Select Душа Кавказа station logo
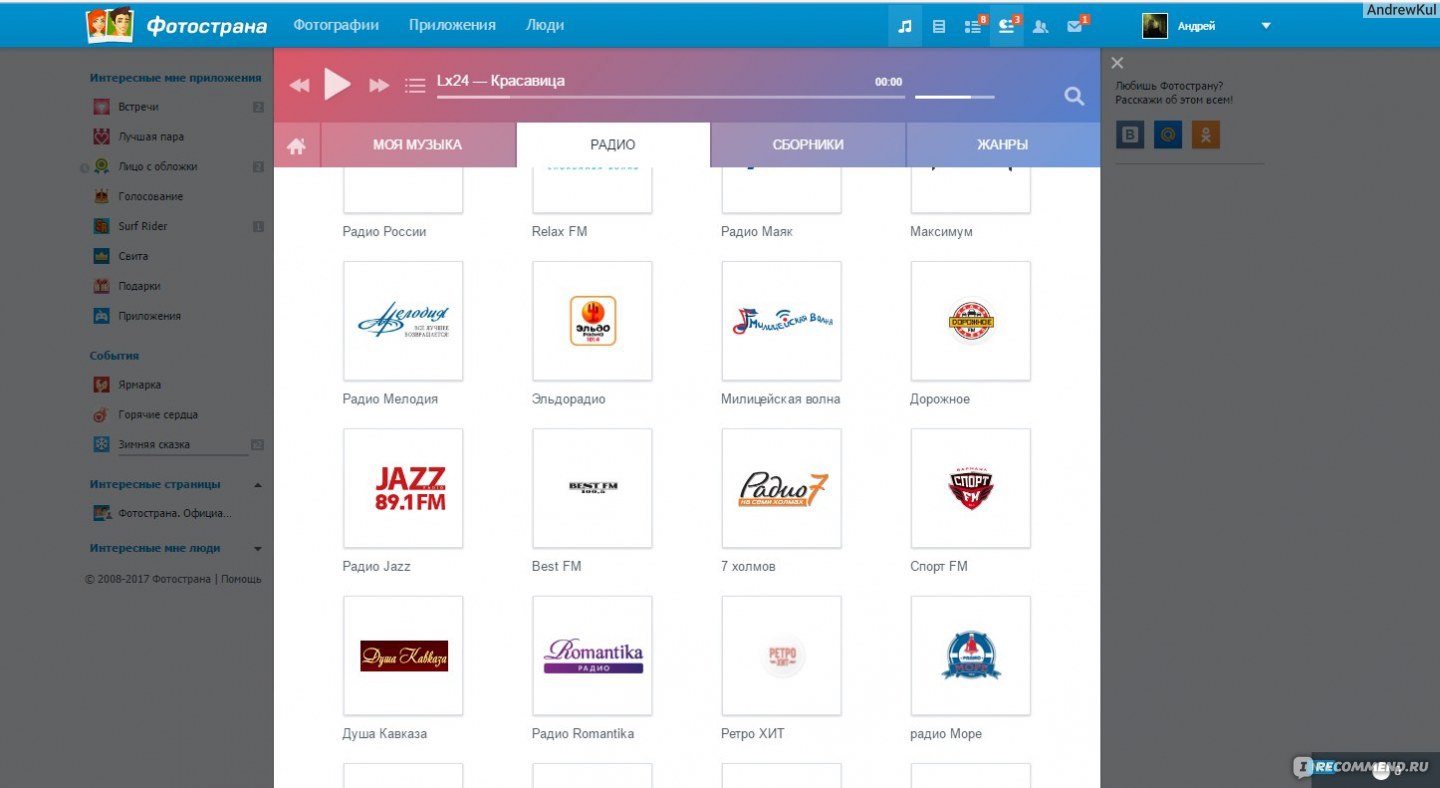 click(x=403, y=656)
